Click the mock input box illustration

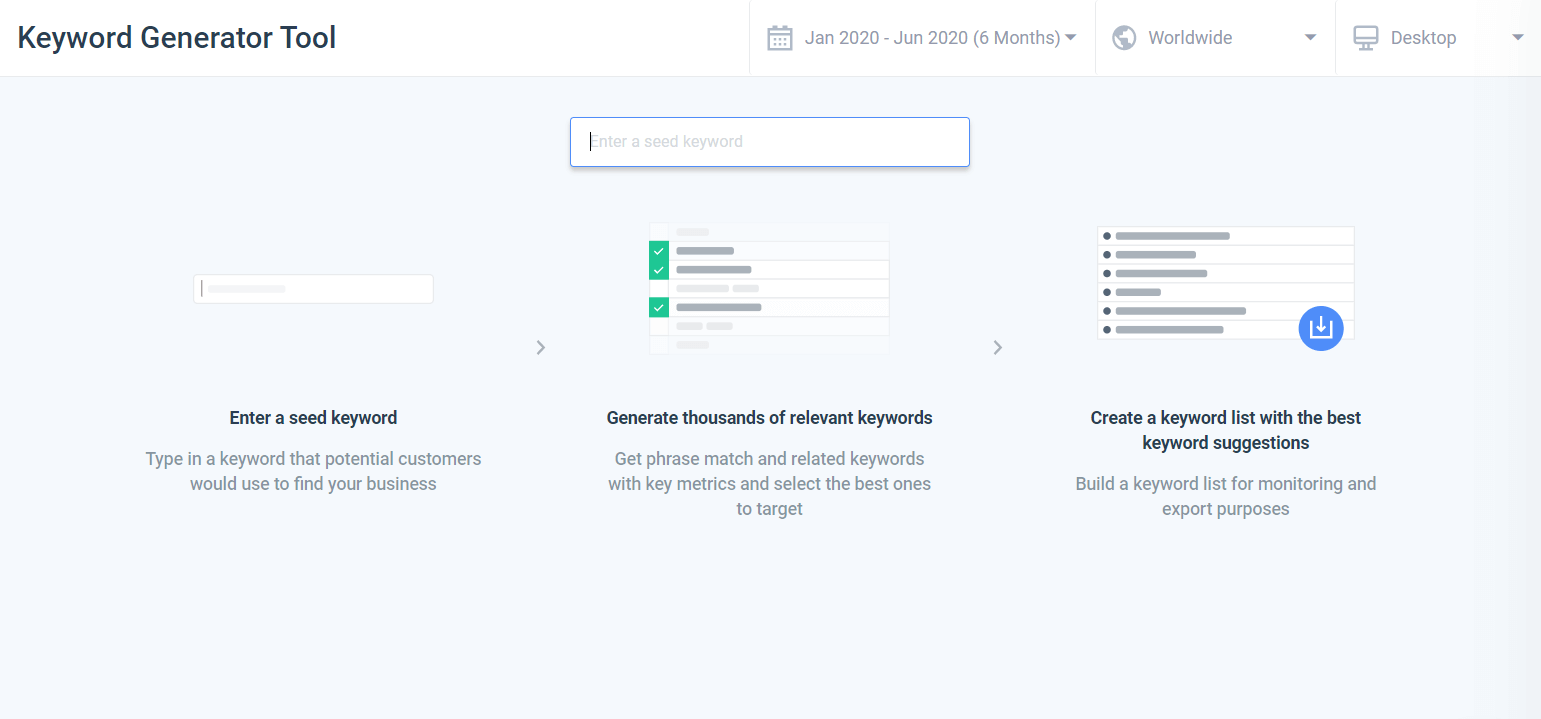pyautogui.click(x=313, y=289)
